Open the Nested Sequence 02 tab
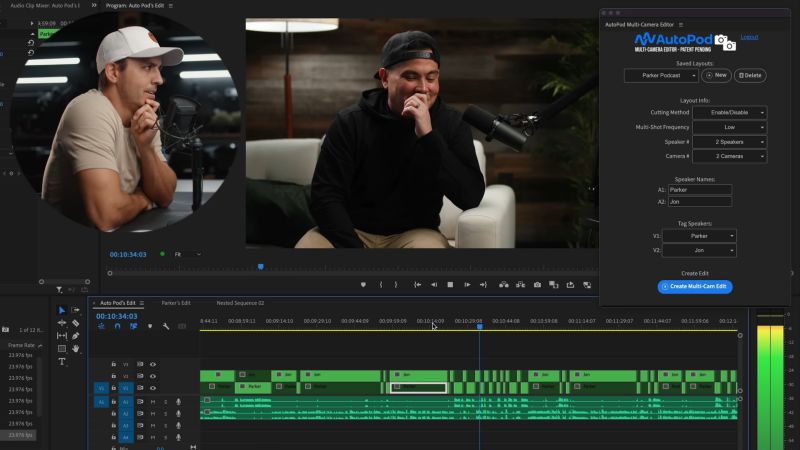 tap(240, 303)
